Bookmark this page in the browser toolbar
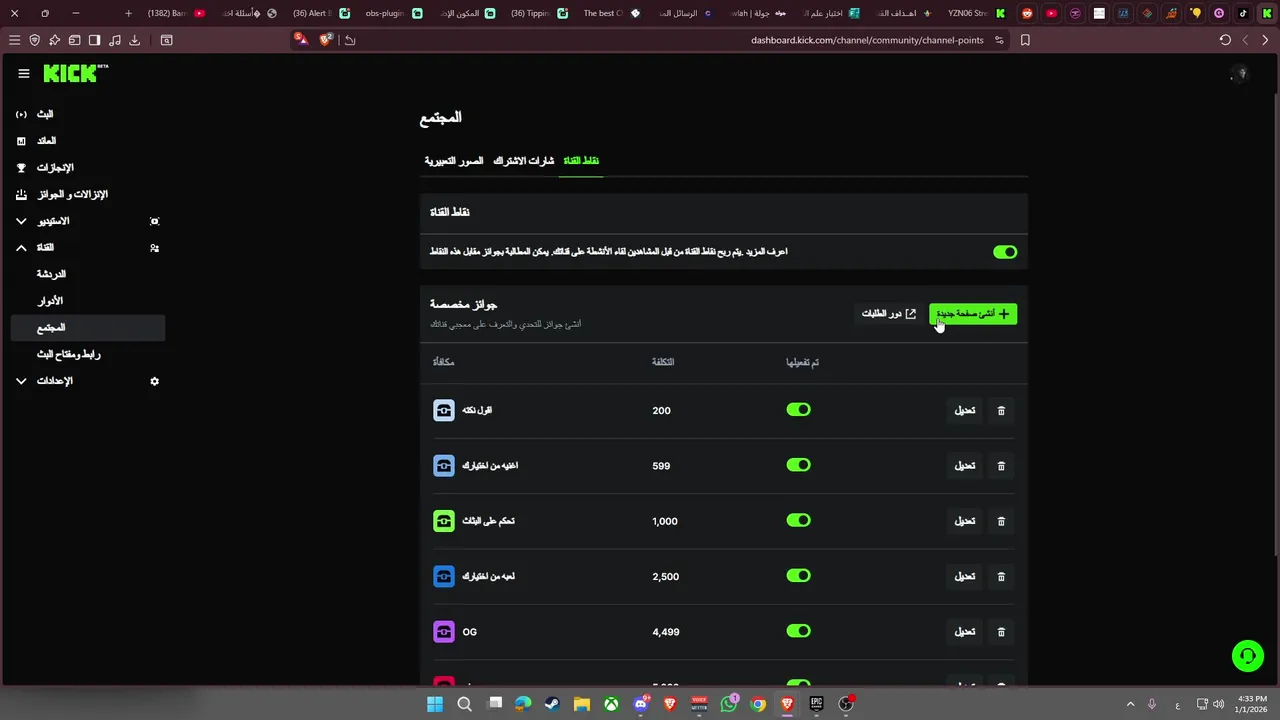 point(1025,40)
